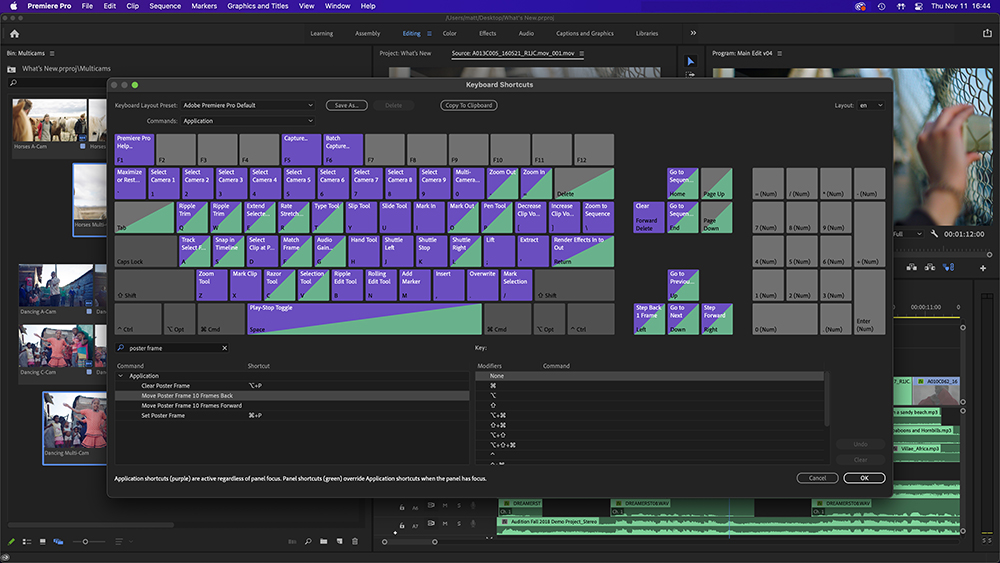Click the OK button
Image resolution: width=1000 pixels, height=563 pixels.
point(864,478)
